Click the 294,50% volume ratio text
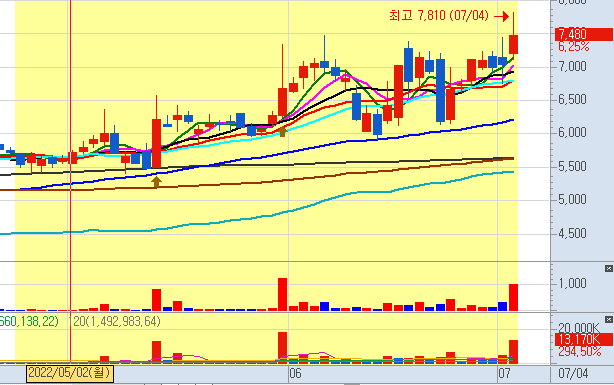 tap(580, 351)
